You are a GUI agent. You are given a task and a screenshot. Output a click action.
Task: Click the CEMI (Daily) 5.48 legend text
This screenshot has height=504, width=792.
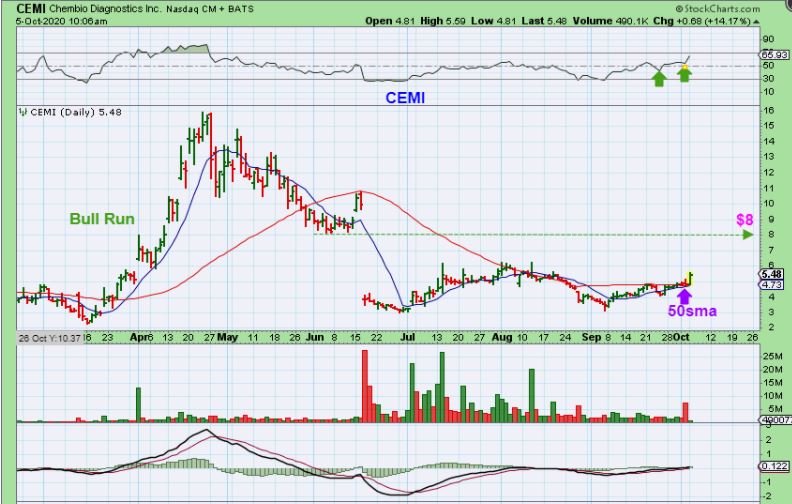76,112
